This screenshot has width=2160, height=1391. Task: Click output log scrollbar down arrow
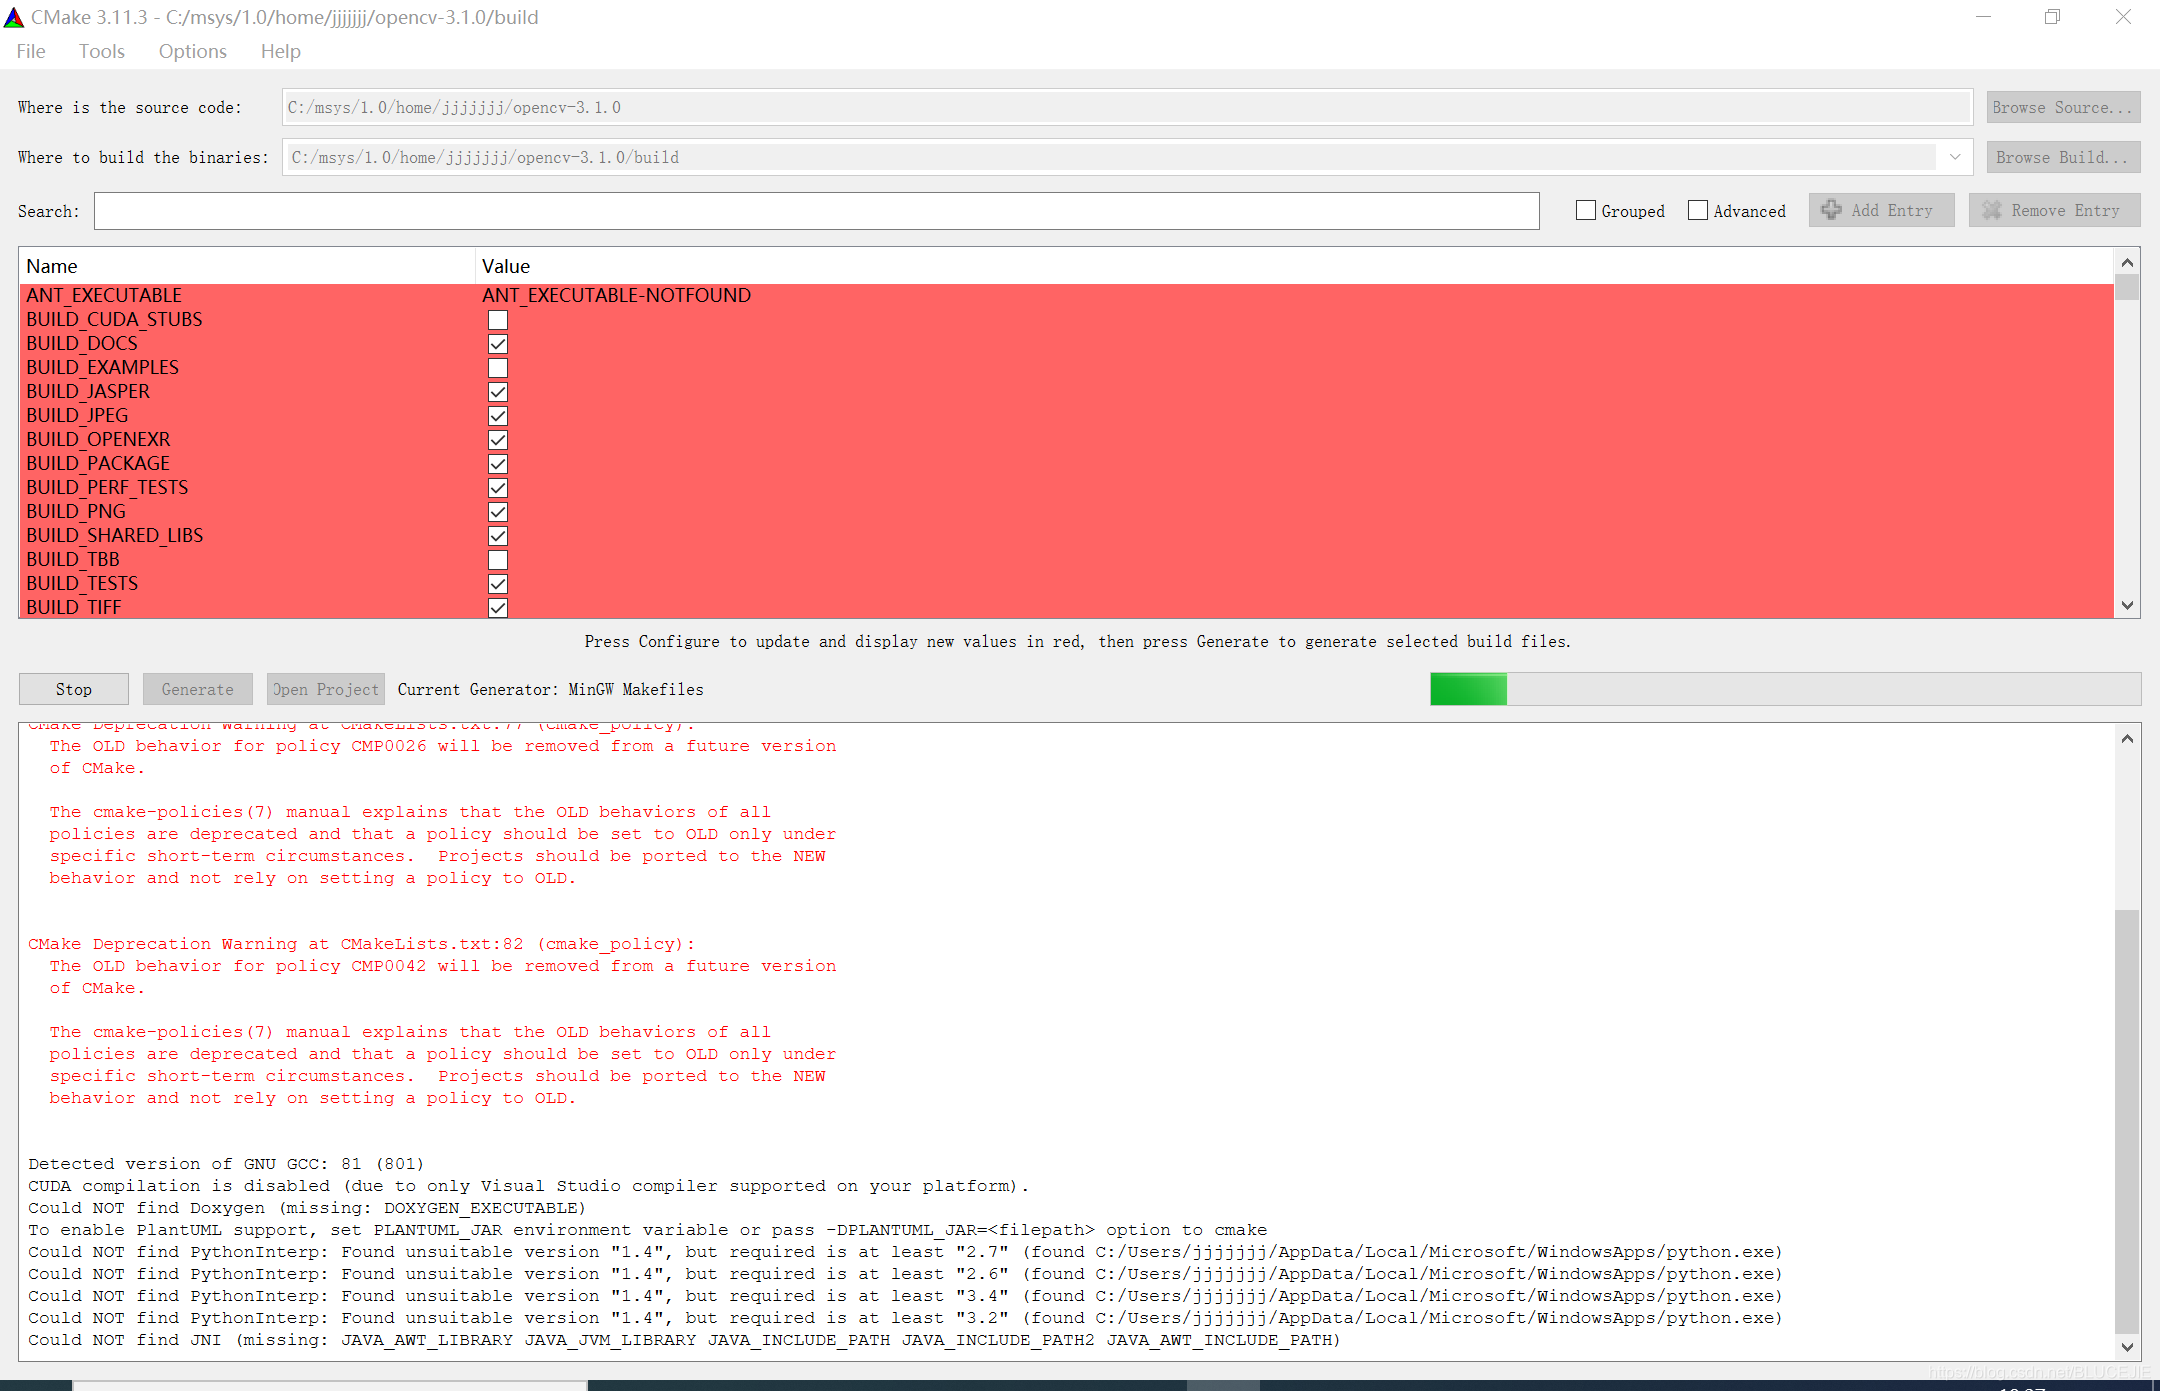(2127, 1346)
